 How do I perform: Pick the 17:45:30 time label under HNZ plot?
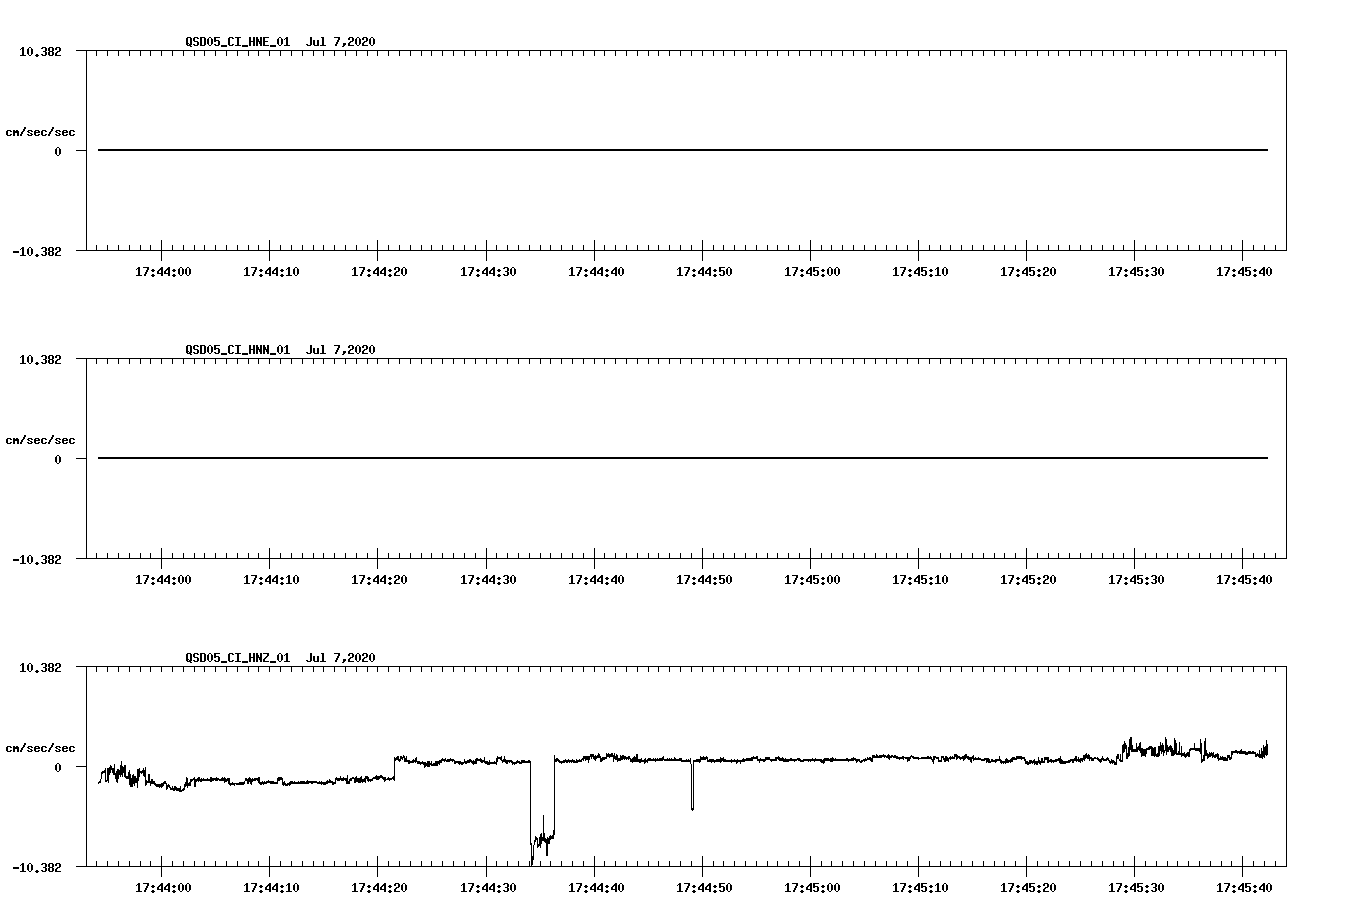(1136, 888)
